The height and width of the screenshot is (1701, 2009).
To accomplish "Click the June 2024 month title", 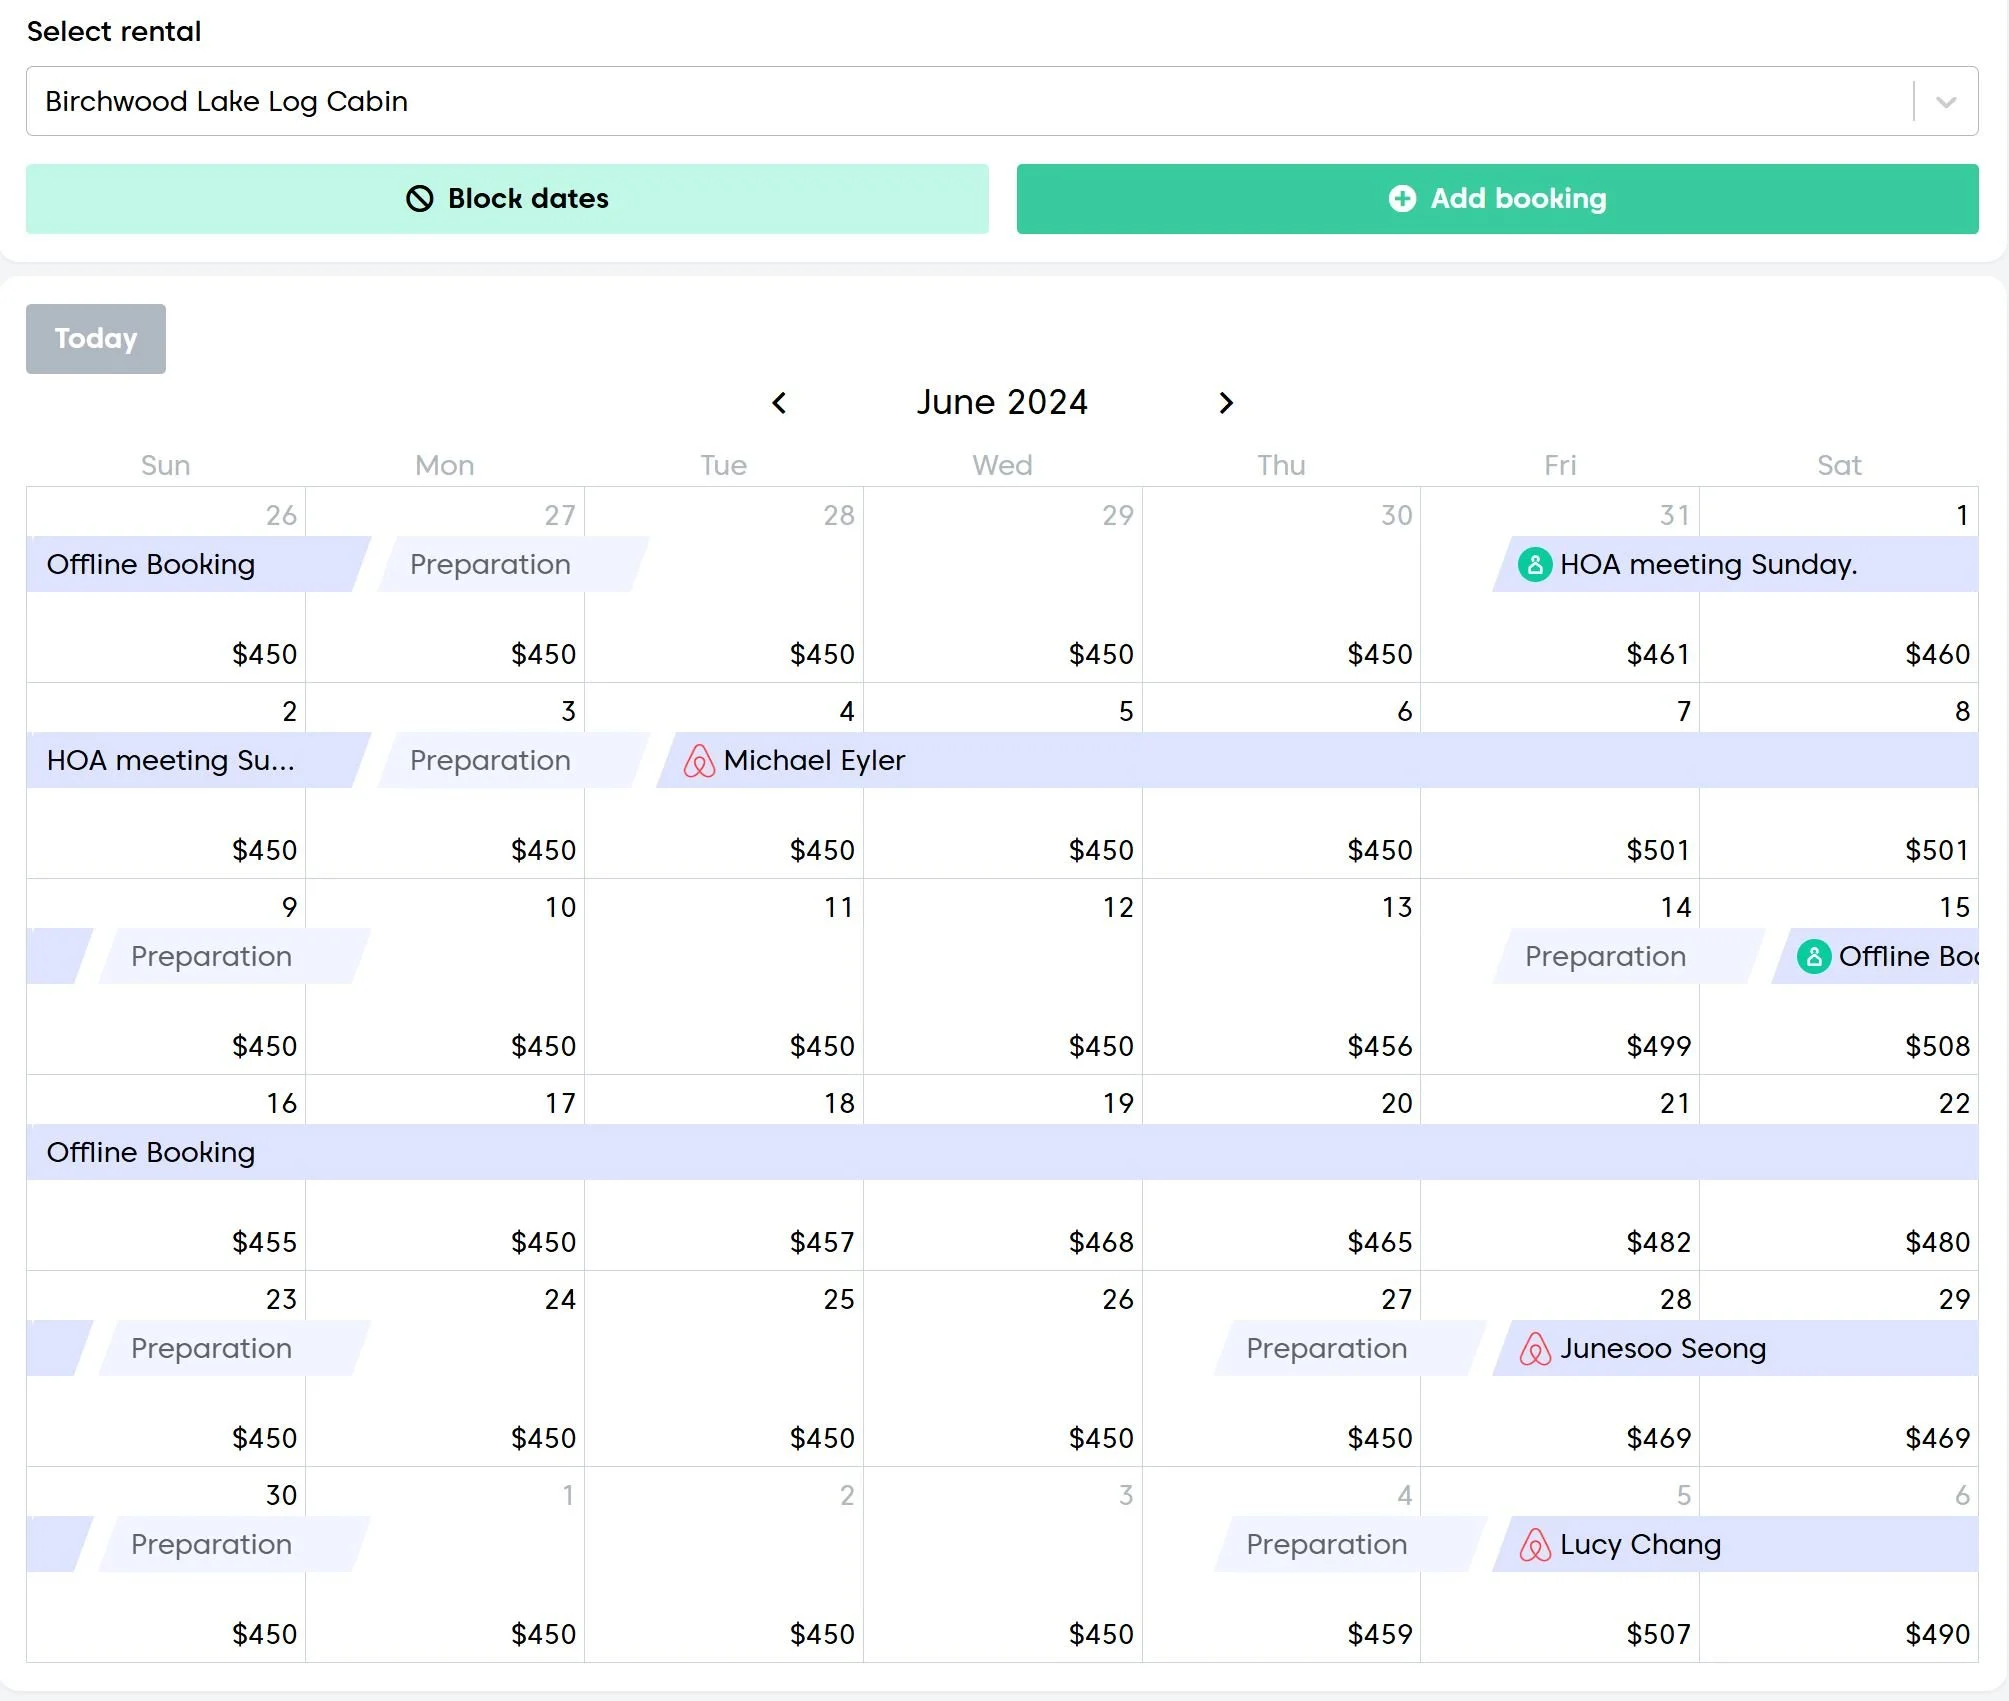I will click(1002, 403).
